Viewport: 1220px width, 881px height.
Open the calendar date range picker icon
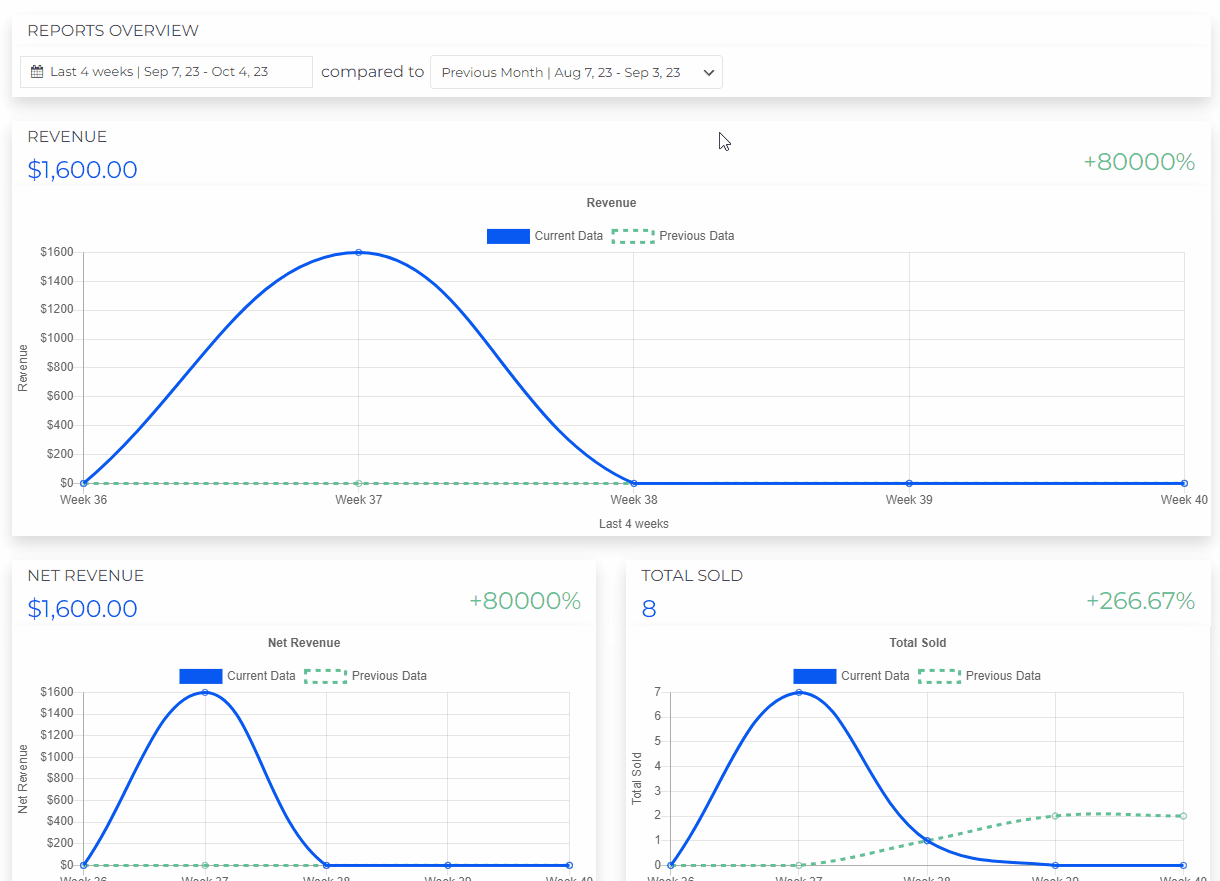[x=38, y=71]
